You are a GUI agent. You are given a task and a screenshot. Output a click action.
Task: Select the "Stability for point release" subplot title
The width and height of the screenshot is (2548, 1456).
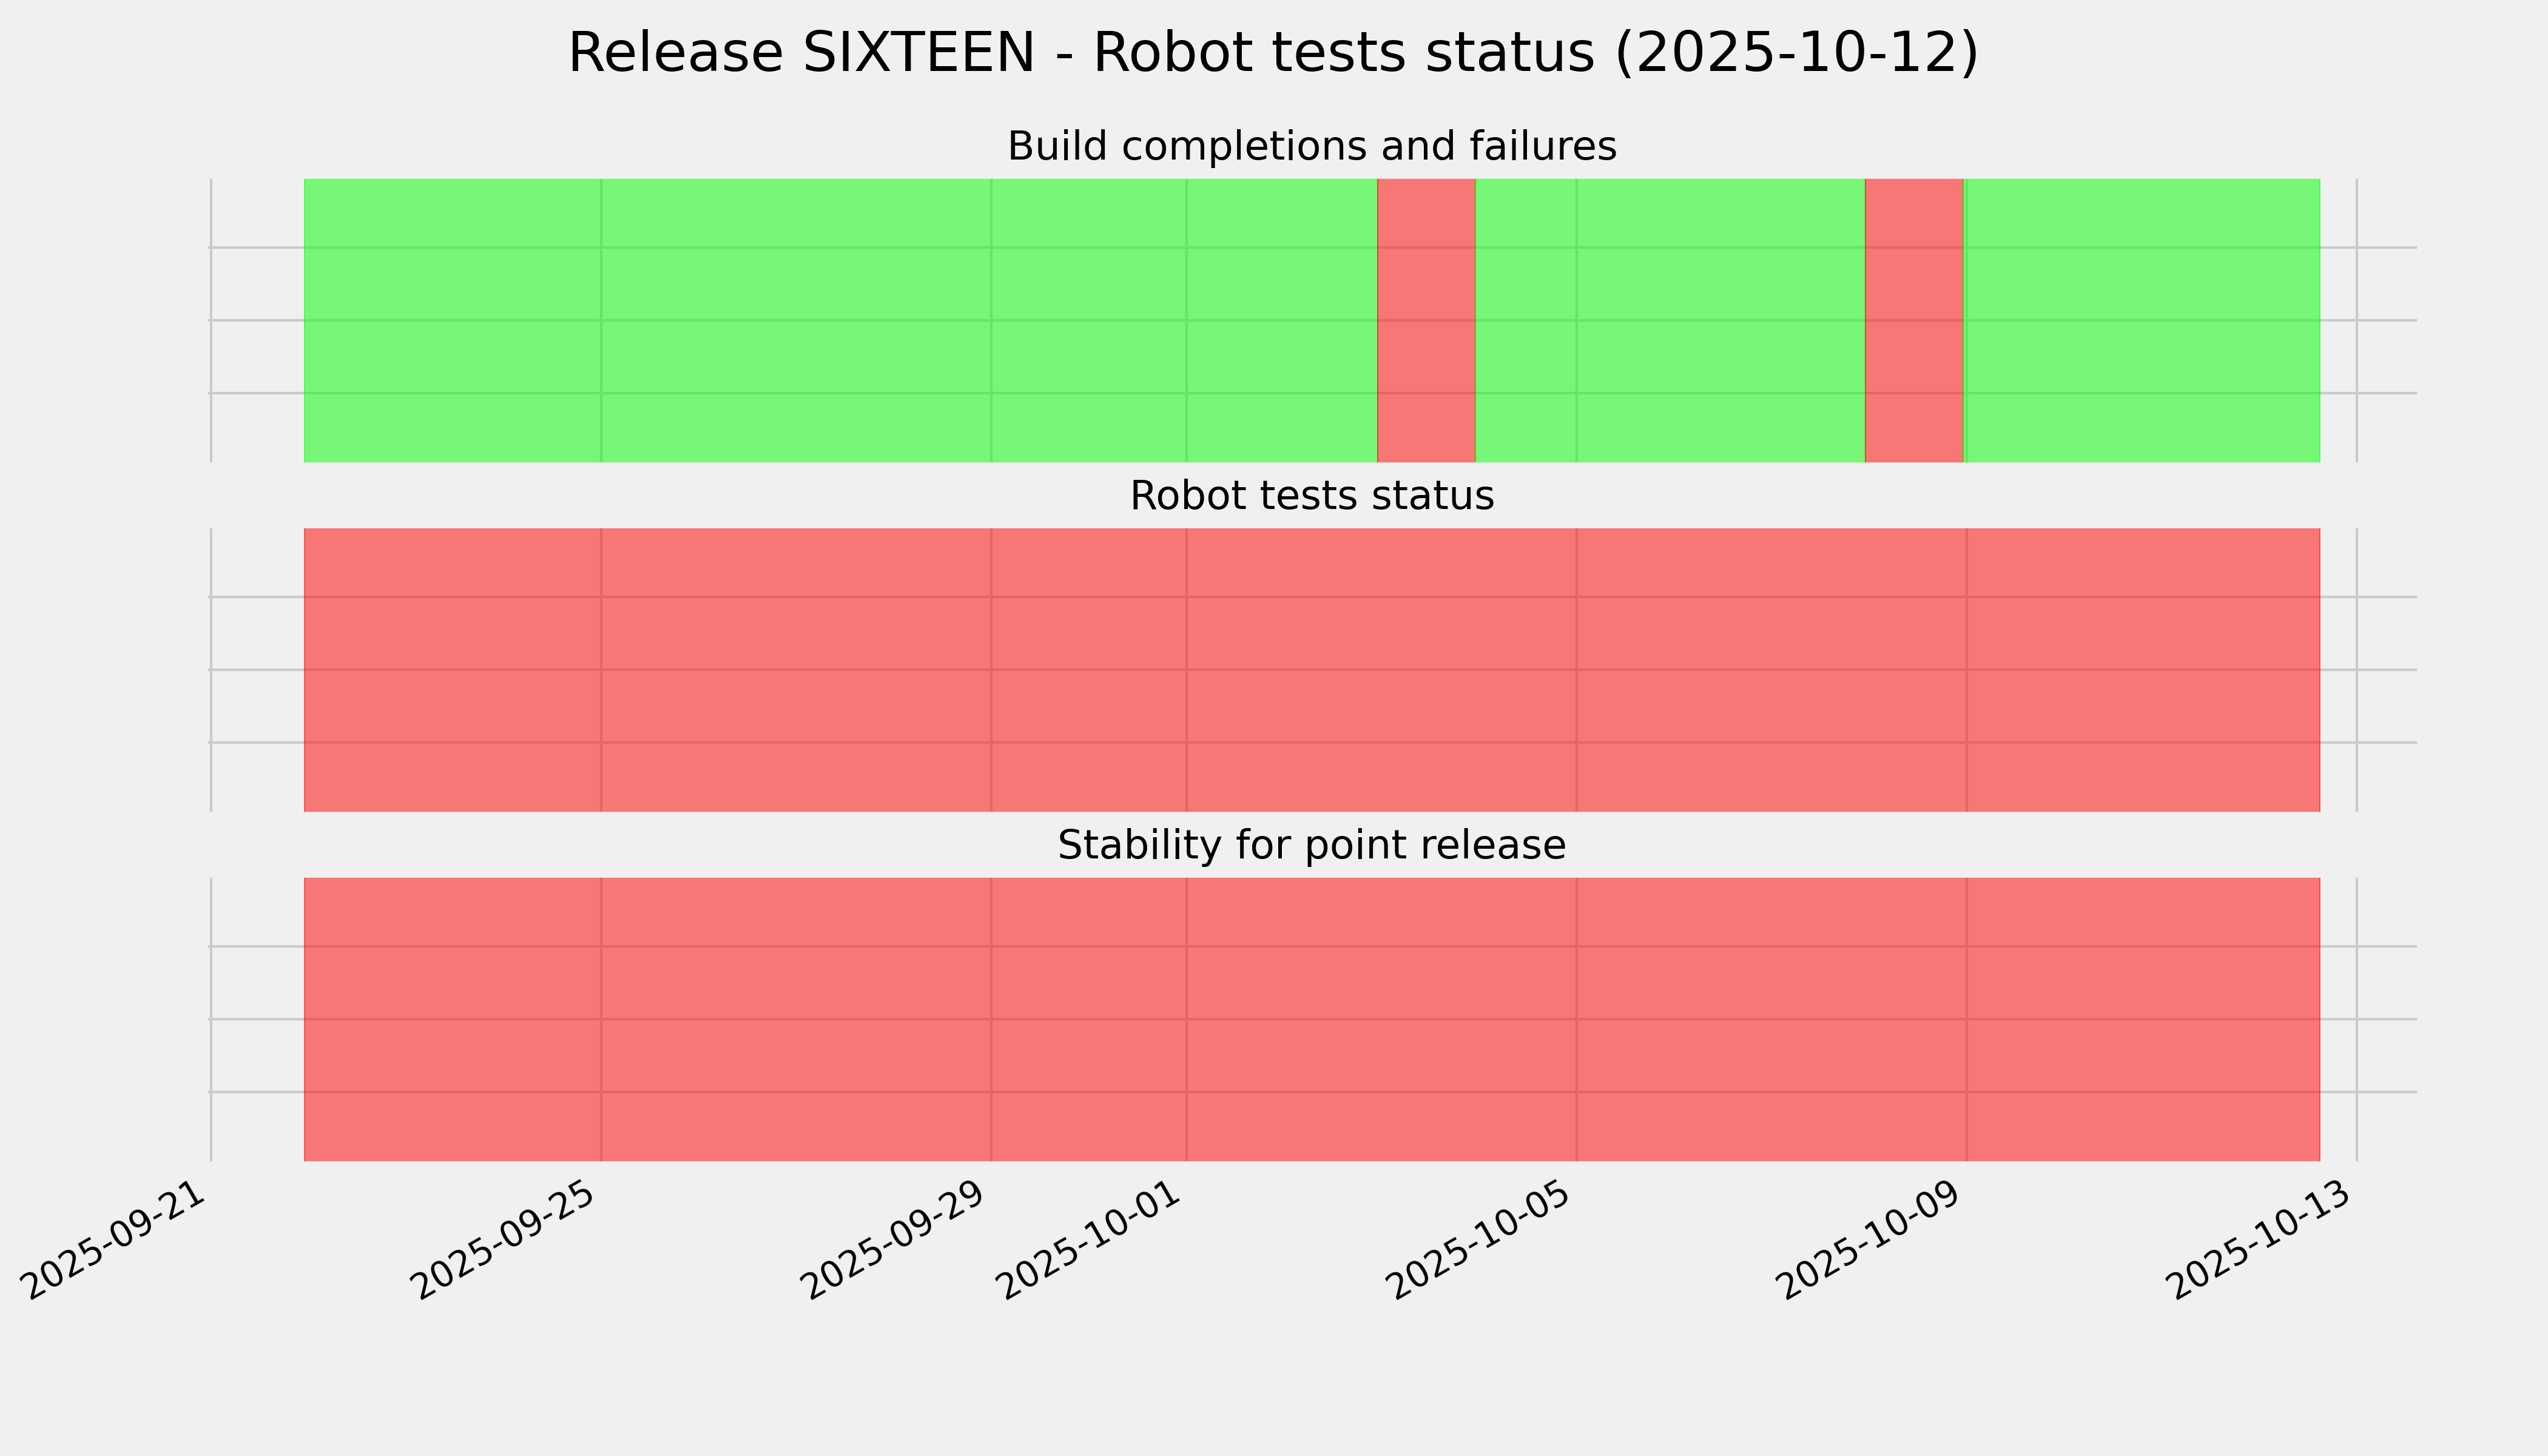tap(1311, 846)
